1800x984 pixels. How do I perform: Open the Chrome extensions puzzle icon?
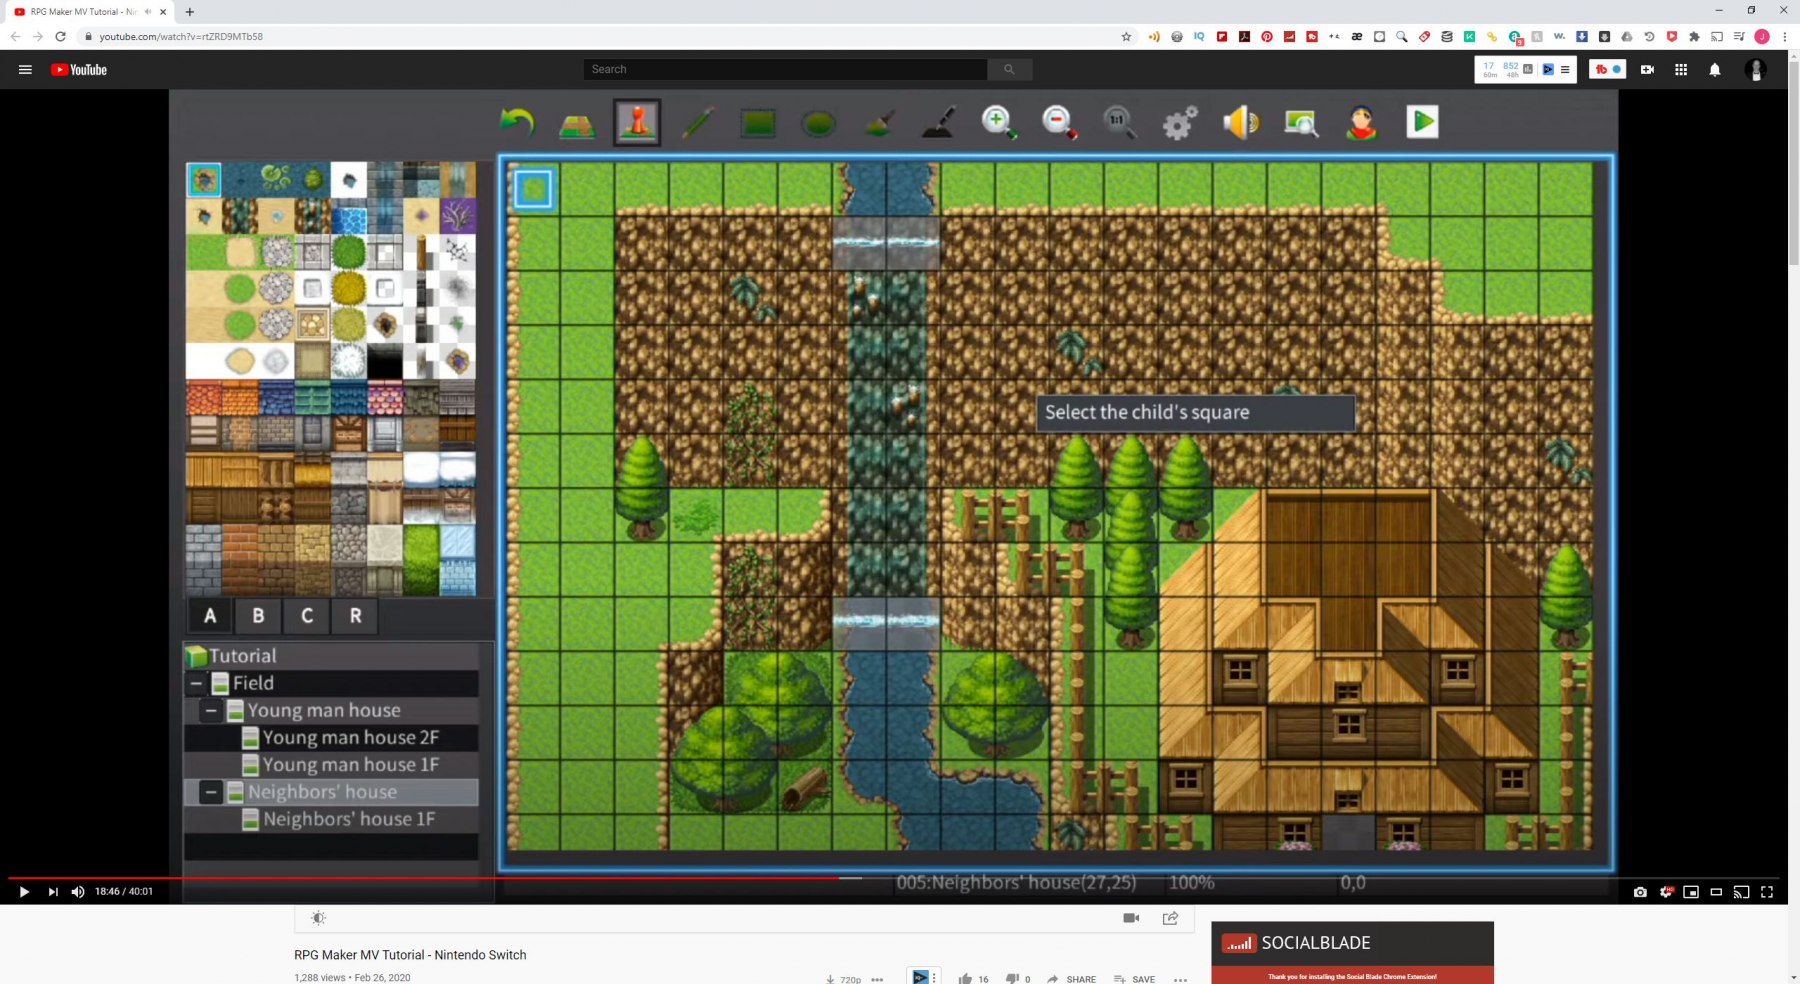tap(1694, 36)
